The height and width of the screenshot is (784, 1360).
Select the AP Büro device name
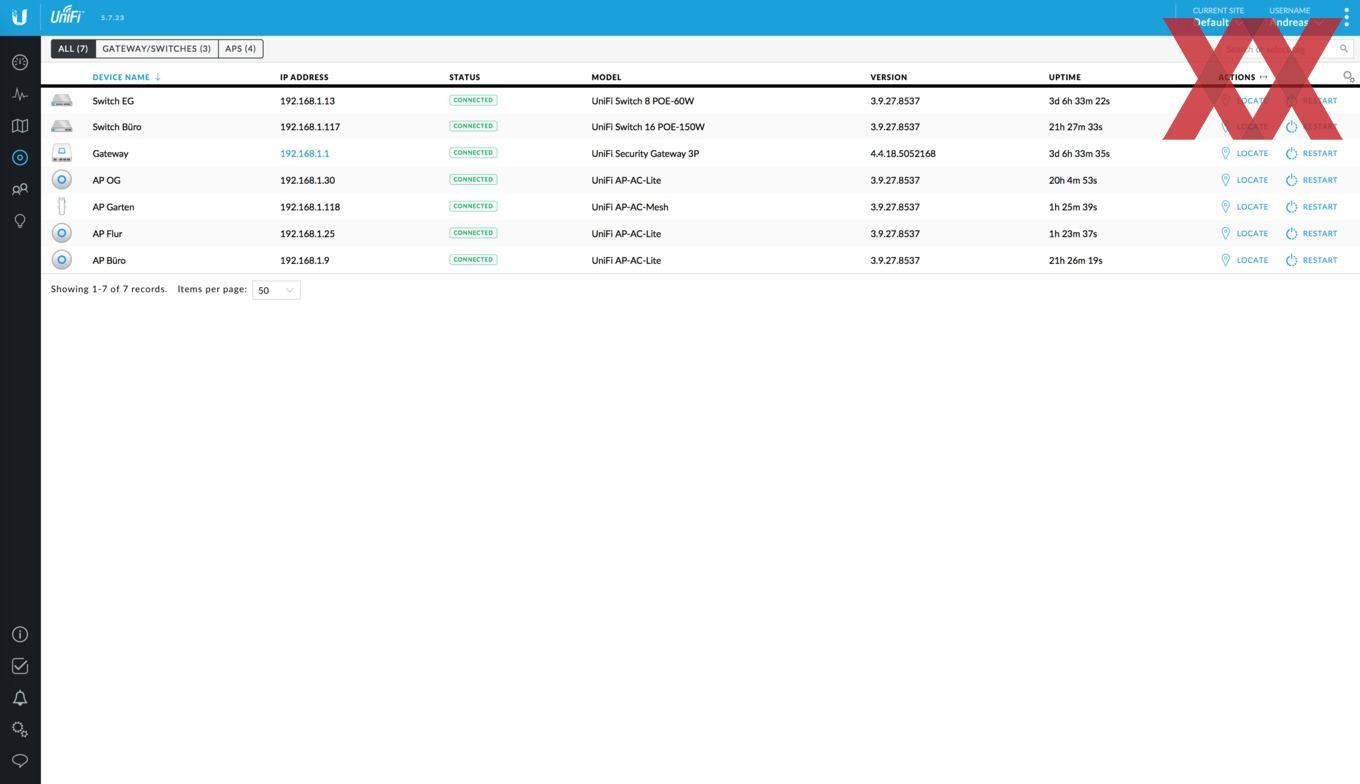tap(109, 260)
